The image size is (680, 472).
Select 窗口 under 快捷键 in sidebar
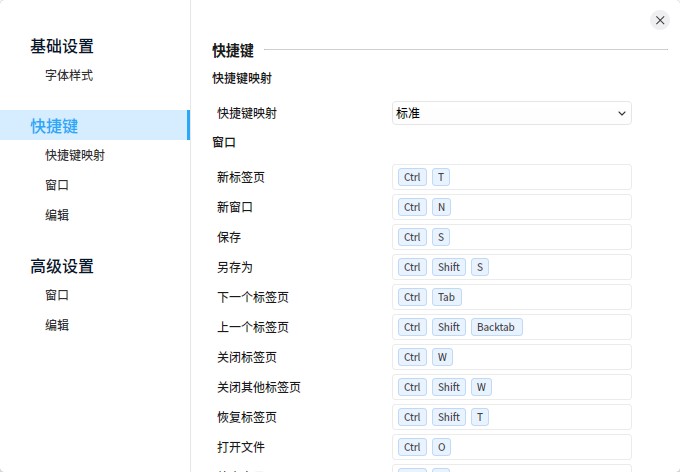point(57,185)
